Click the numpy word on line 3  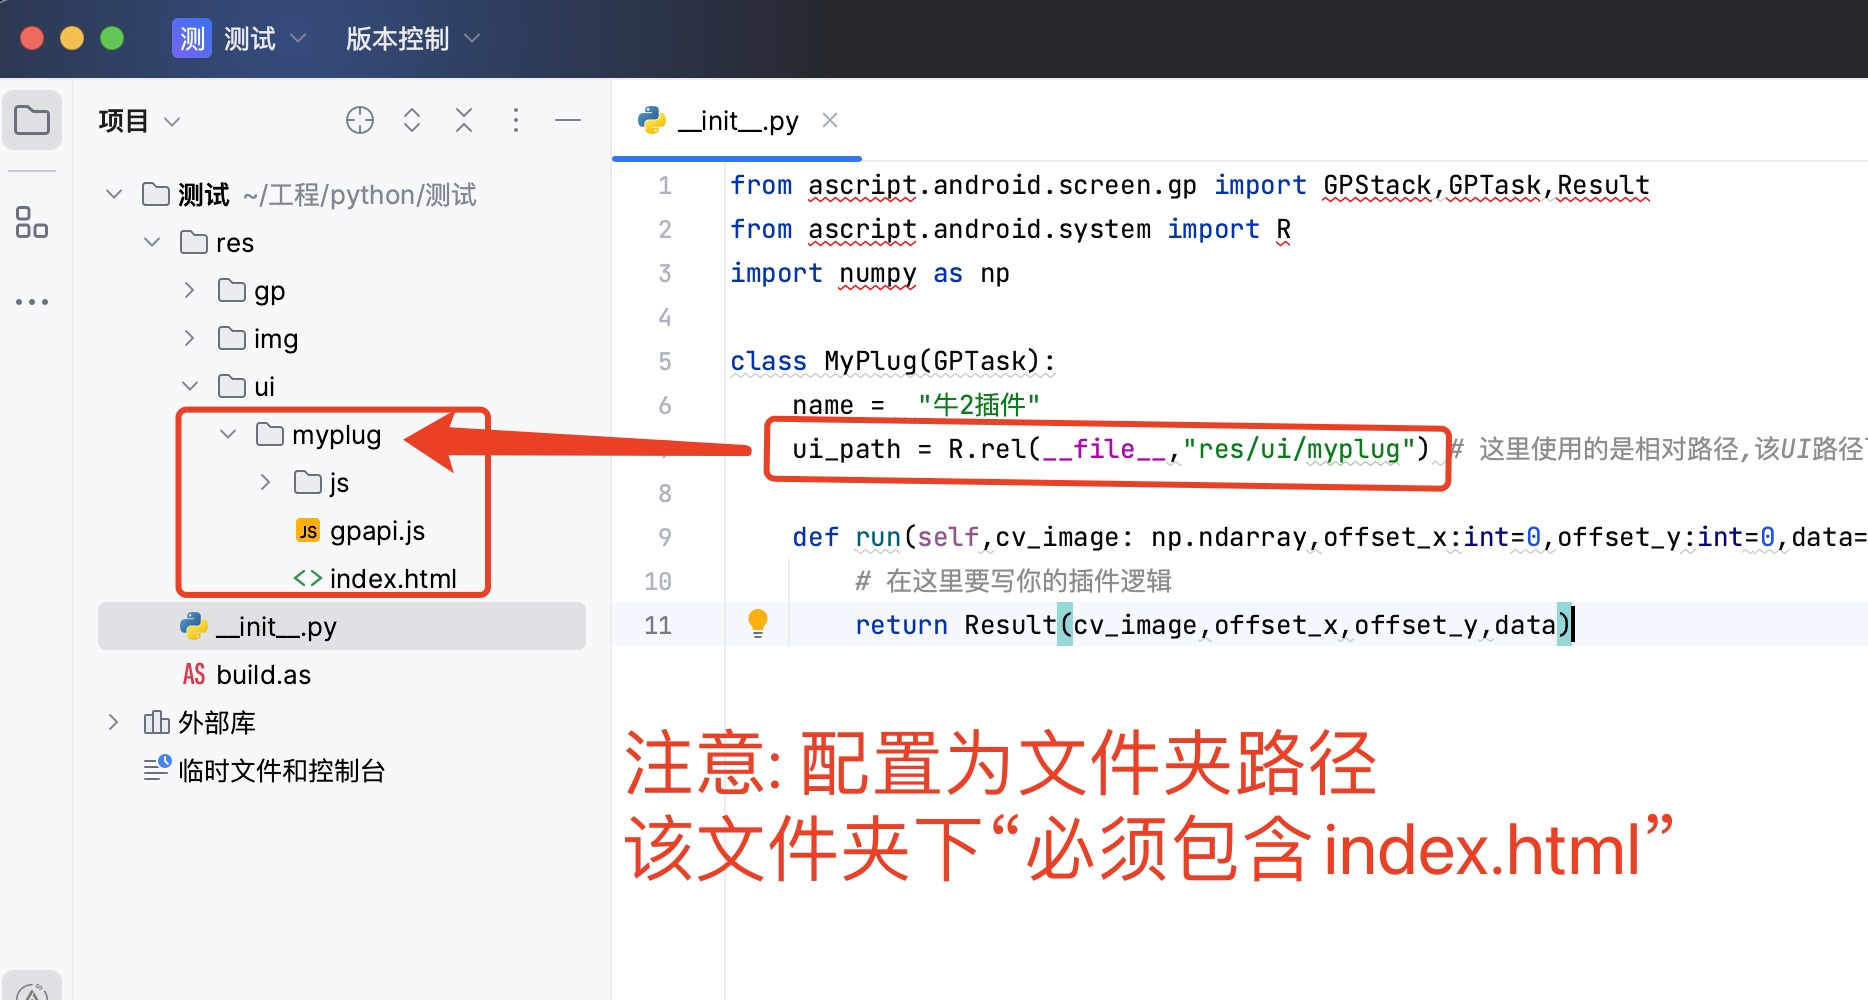[x=877, y=274]
